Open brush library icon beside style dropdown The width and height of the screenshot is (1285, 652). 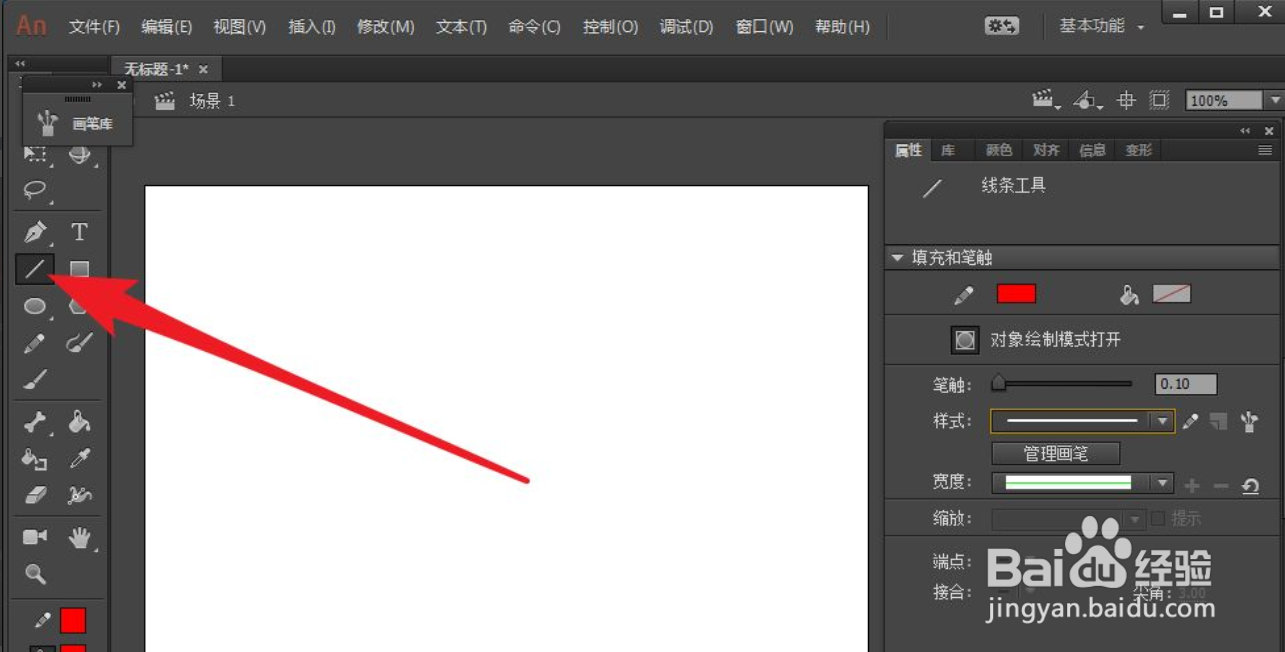point(1249,422)
